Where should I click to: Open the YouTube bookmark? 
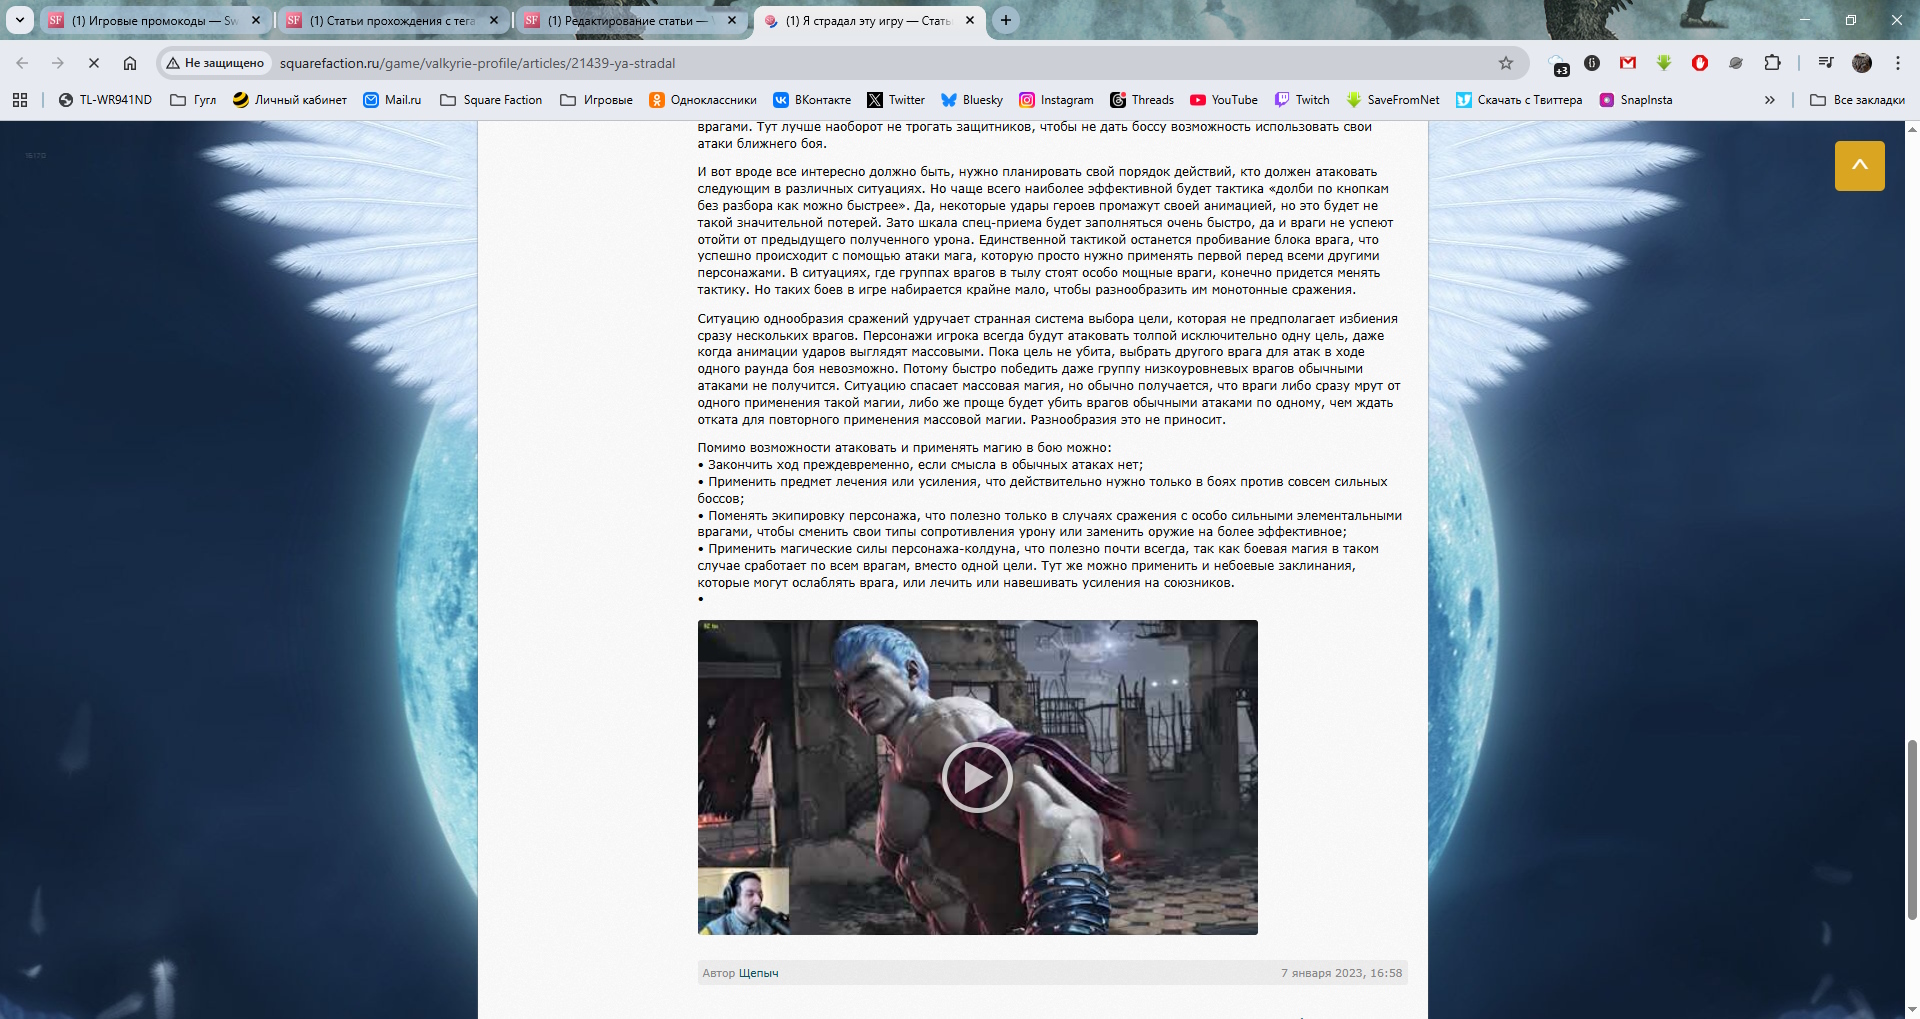click(1224, 100)
